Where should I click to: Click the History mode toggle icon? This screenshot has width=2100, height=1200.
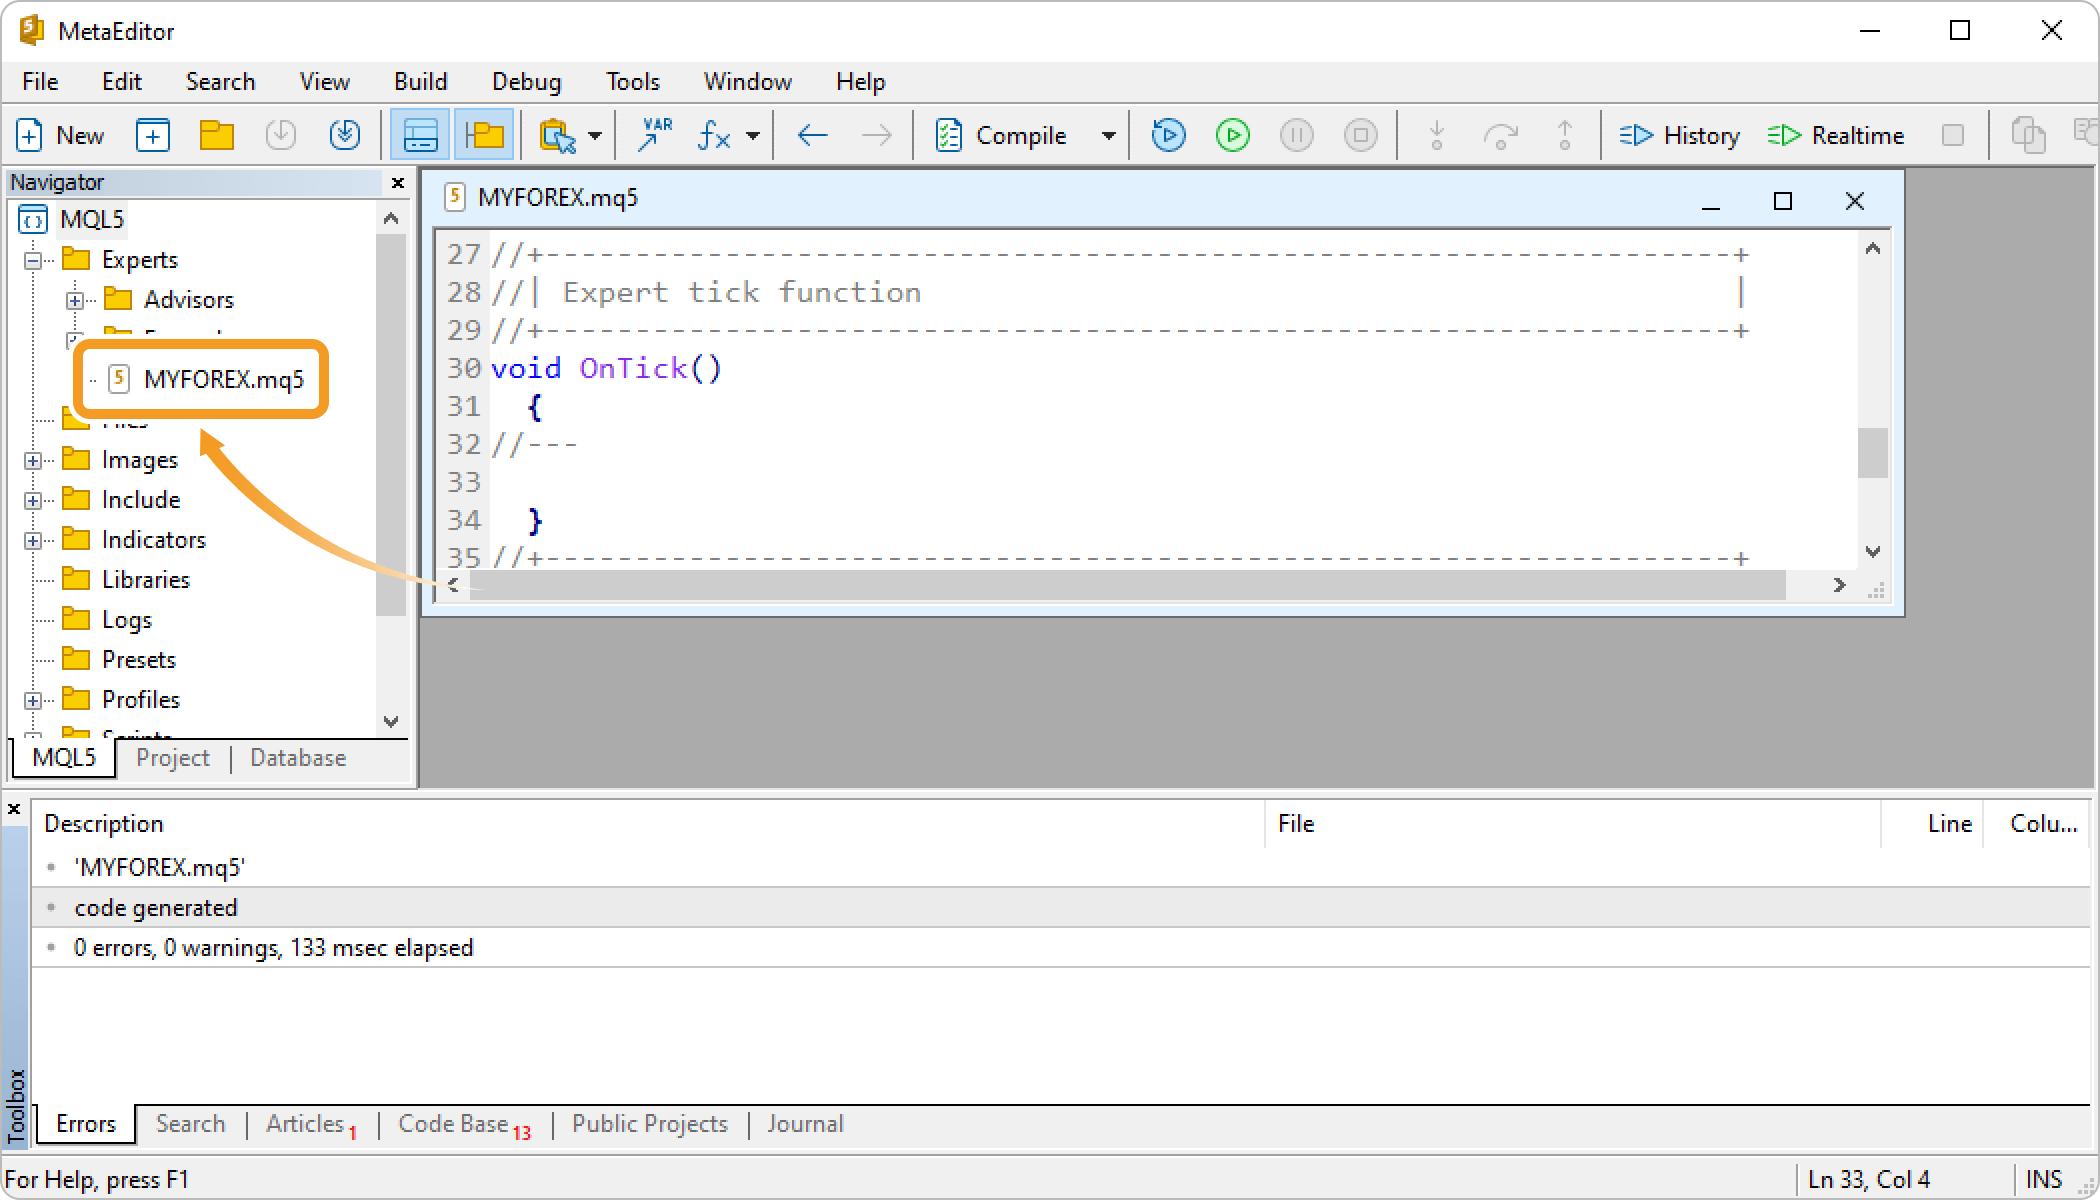(x=1679, y=134)
